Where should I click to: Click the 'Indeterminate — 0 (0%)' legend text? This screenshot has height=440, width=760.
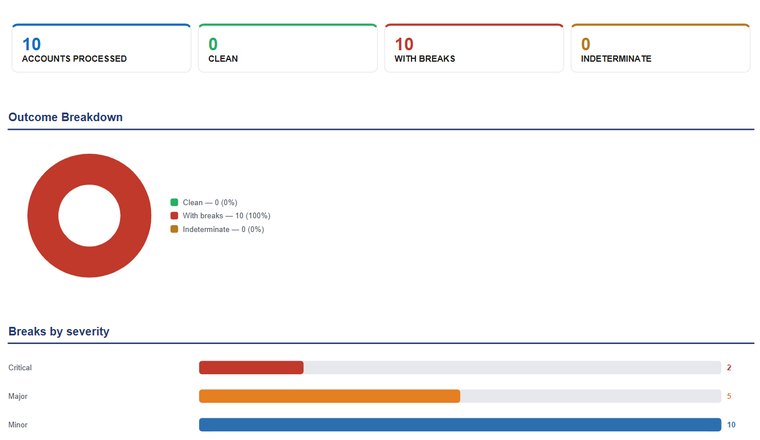[x=223, y=229]
